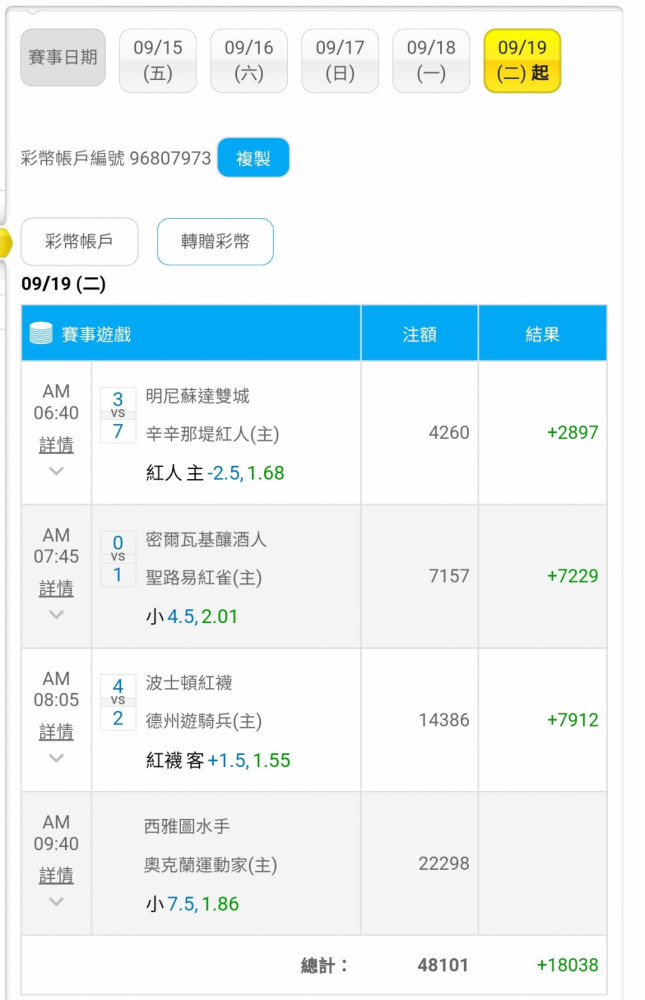Open 詳情 link for the 07:45 game
645x1000 pixels.
(56, 588)
